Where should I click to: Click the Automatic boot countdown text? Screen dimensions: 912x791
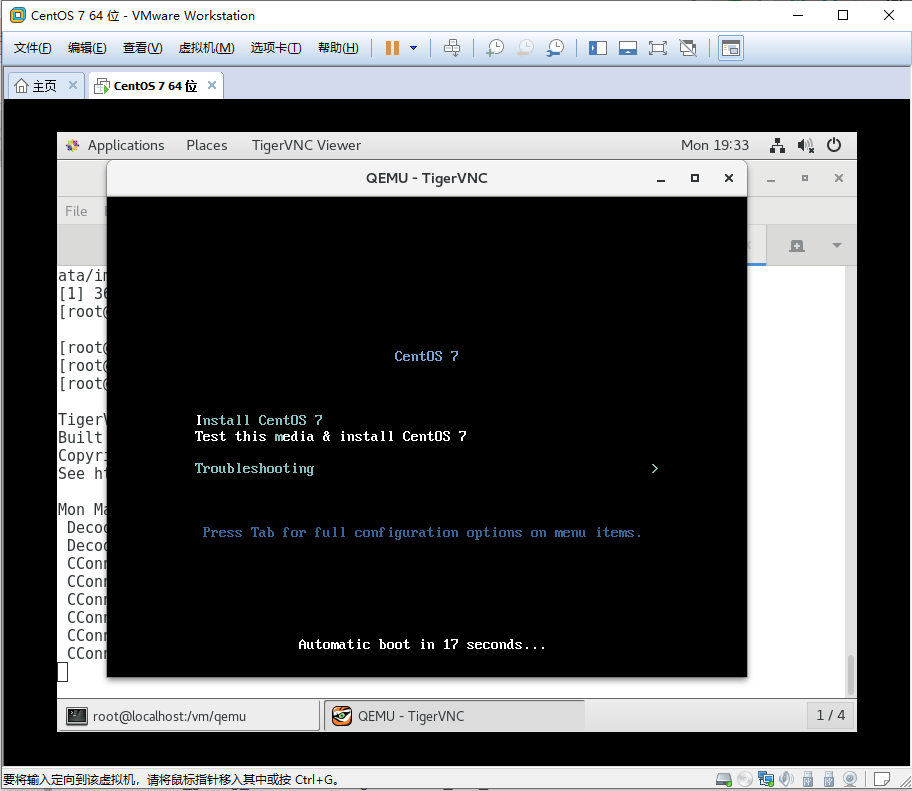tap(422, 644)
